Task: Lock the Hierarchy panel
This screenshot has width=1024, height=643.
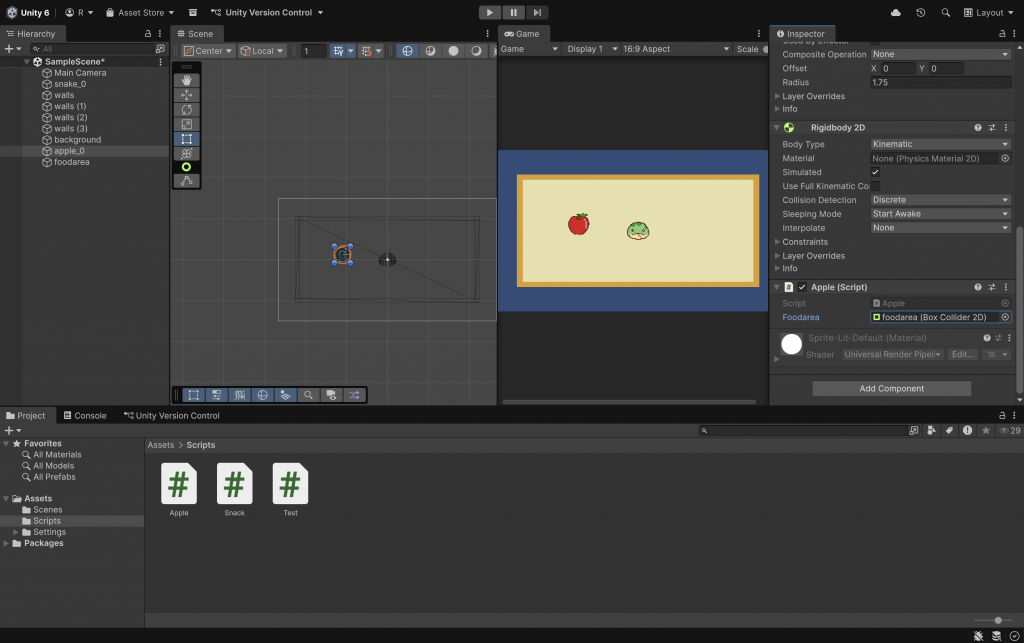Action: tap(148, 33)
